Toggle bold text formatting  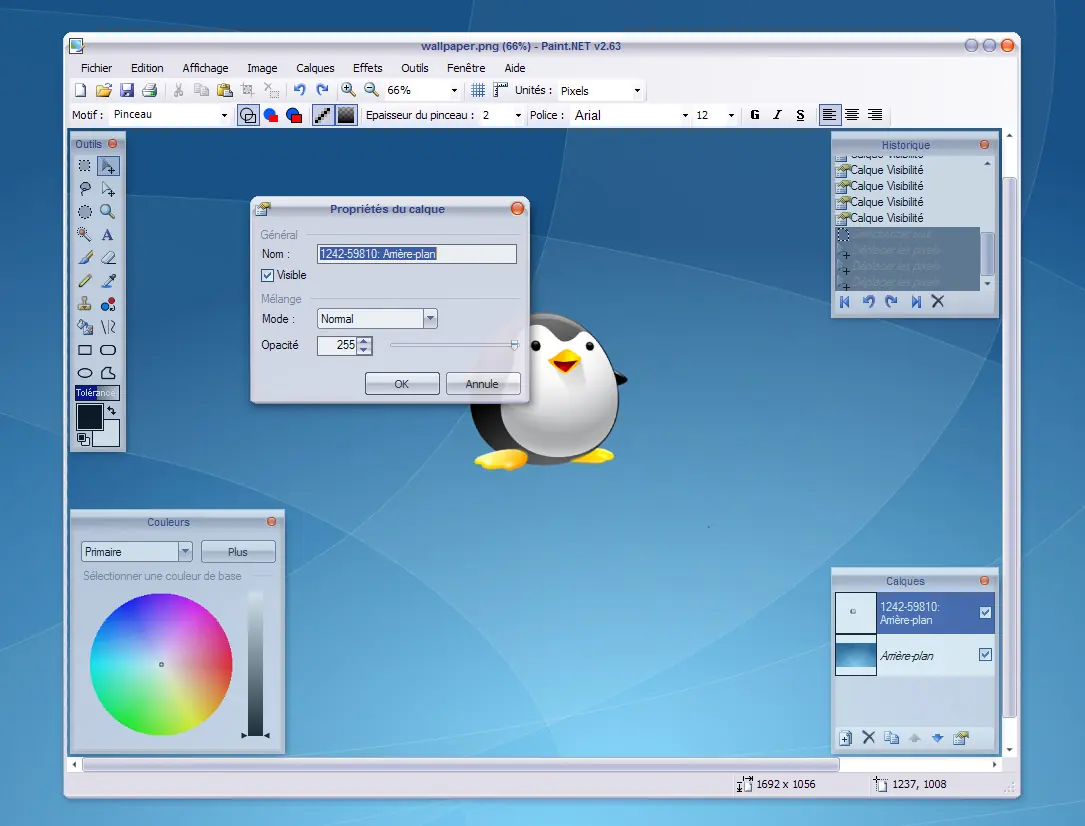click(755, 115)
